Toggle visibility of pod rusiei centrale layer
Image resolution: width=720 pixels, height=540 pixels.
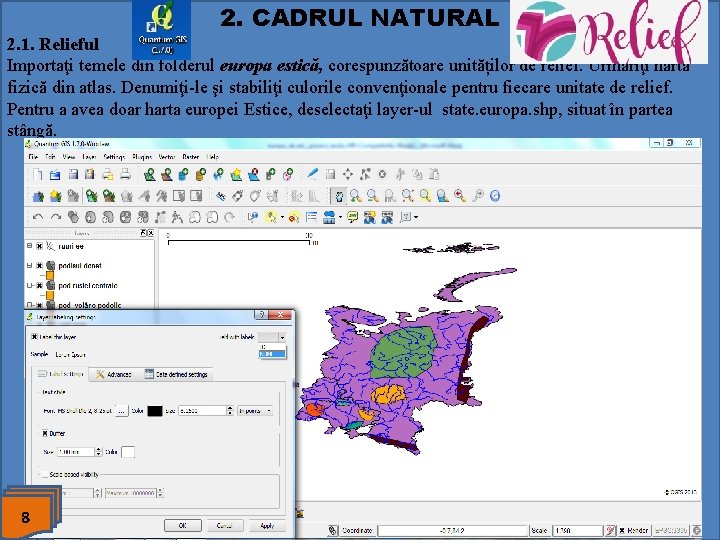click(39, 286)
